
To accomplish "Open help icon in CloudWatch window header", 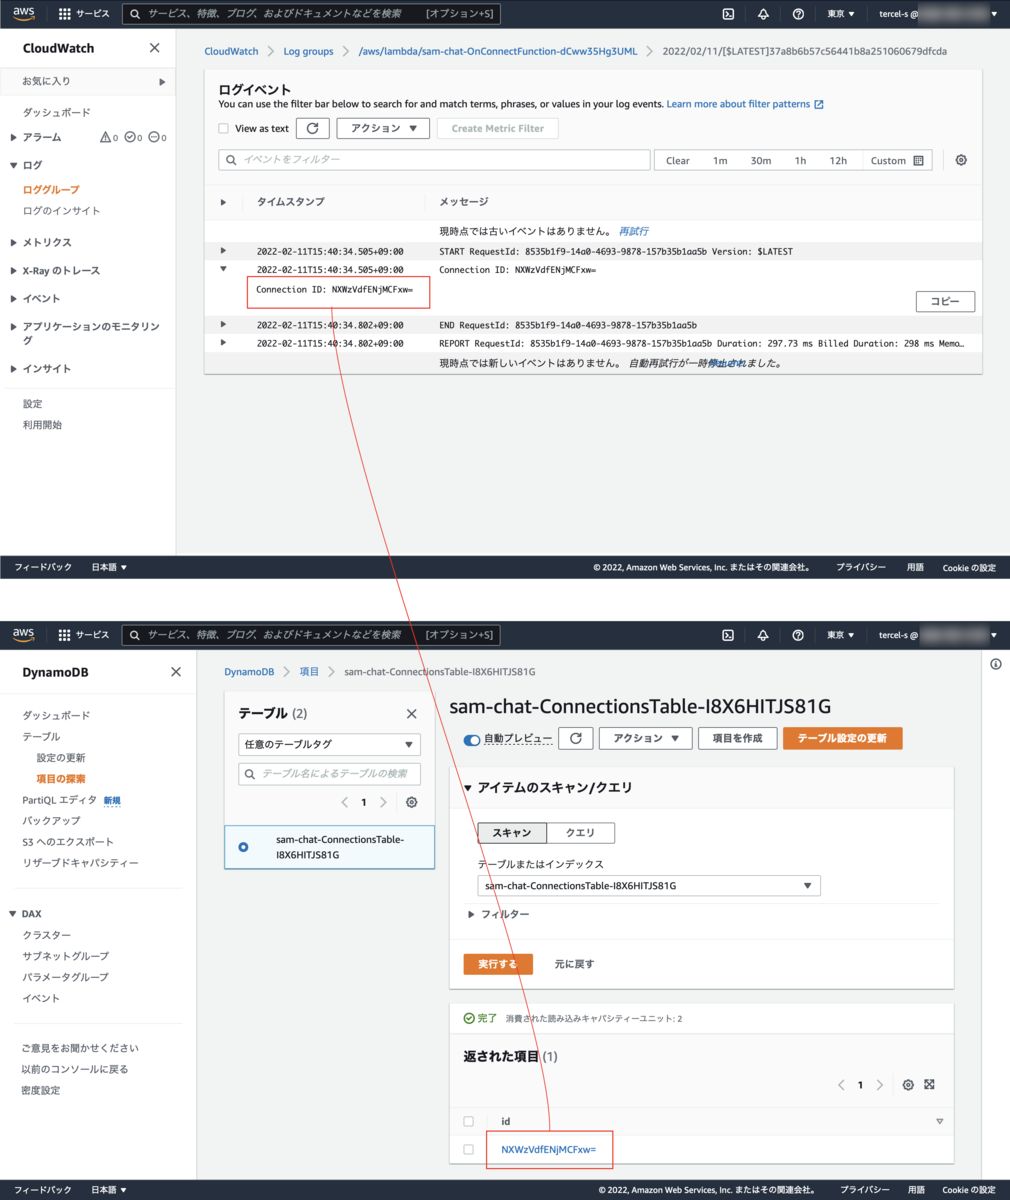I will point(798,15).
